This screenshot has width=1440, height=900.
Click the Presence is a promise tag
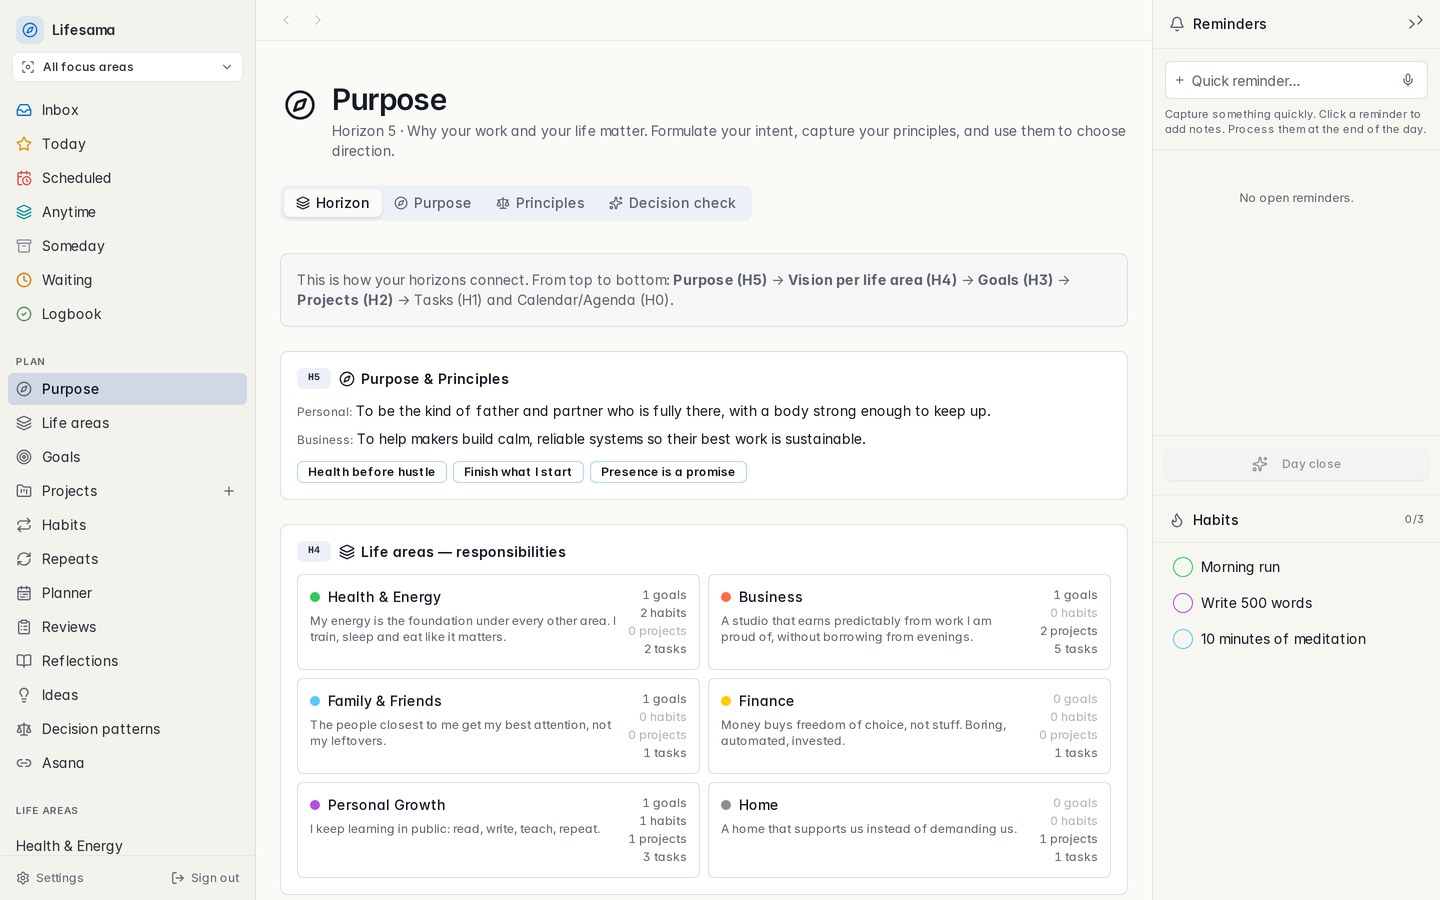click(x=668, y=472)
